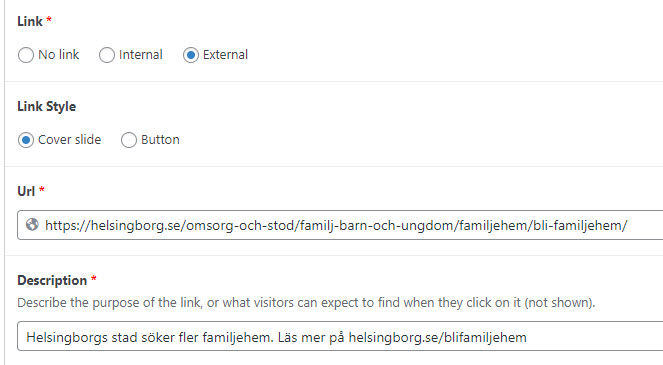Switch link style to the "Button" radio

[129, 140]
